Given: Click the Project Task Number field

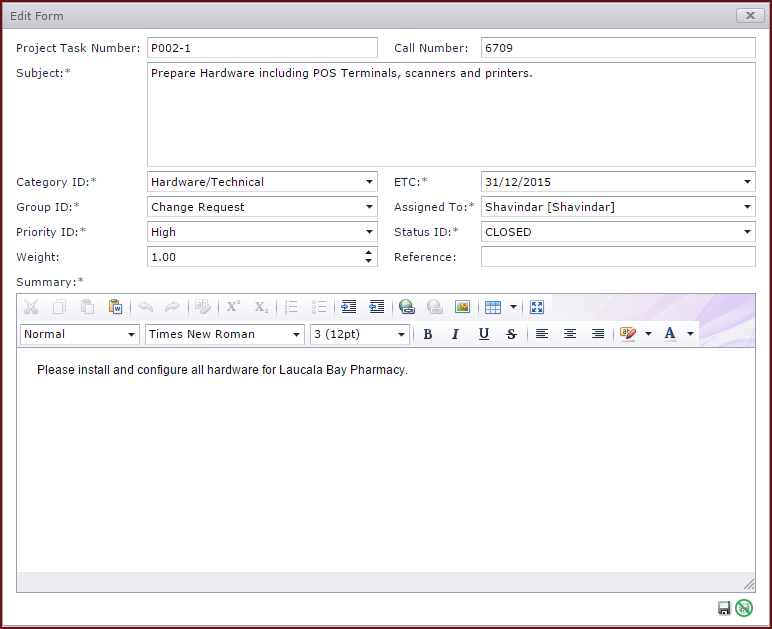Looking at the screenshot, I should [x=262, y=48].
